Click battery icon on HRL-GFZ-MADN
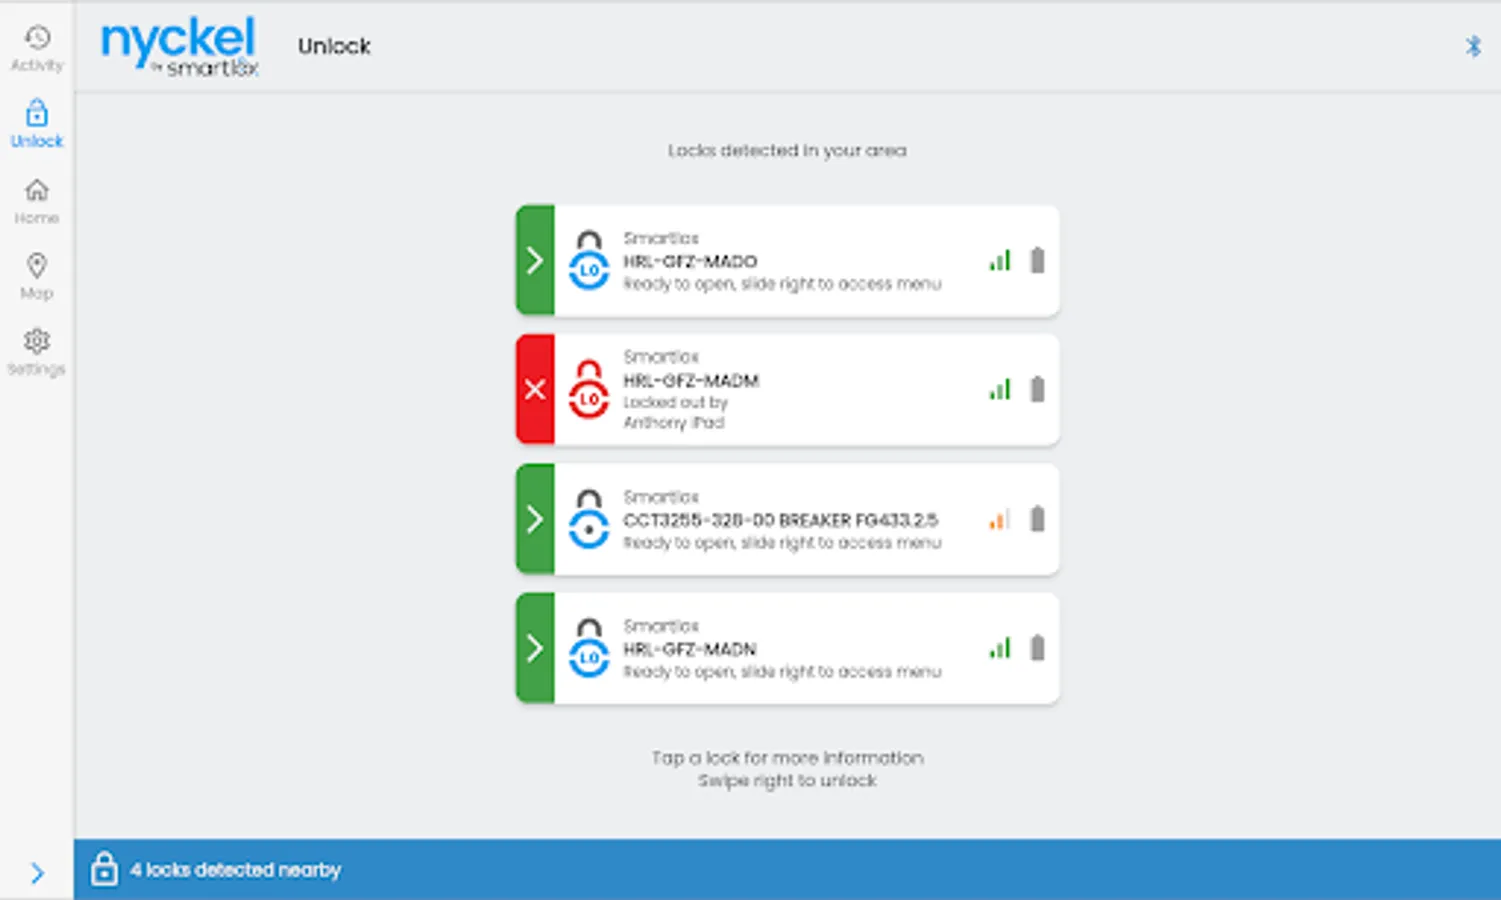Viewport: 1501px width, 900px height. tap(1038, 648)
